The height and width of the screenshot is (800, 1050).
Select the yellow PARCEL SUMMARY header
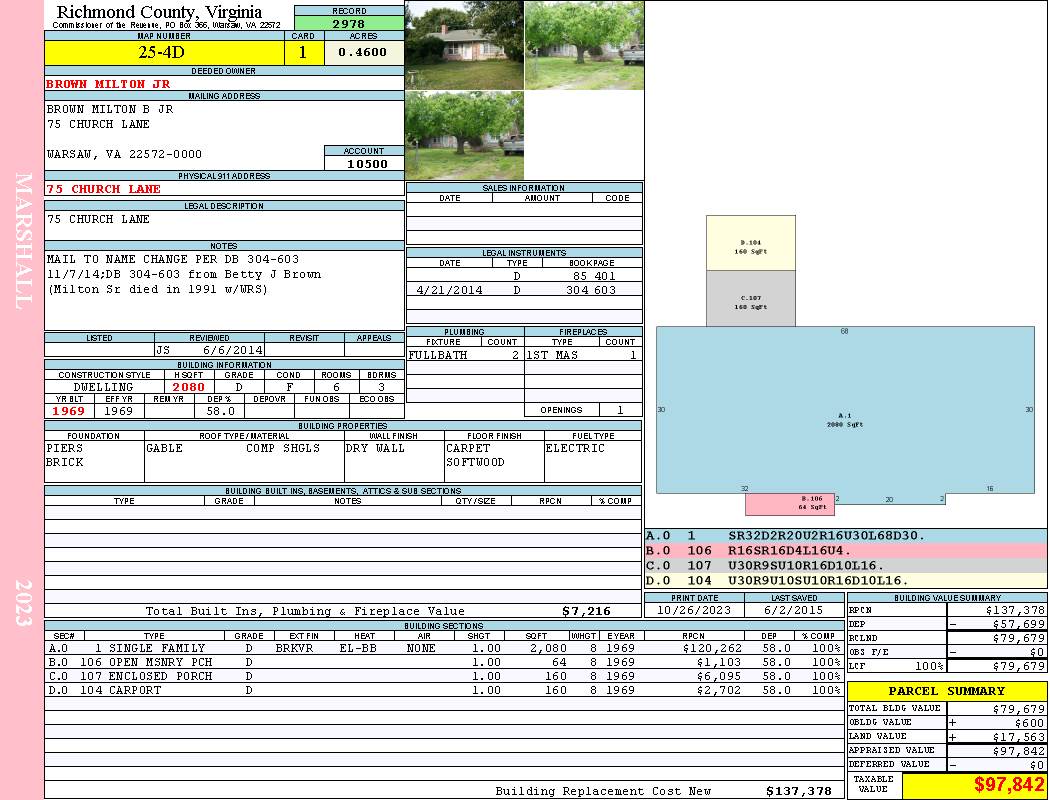[947, 691]
